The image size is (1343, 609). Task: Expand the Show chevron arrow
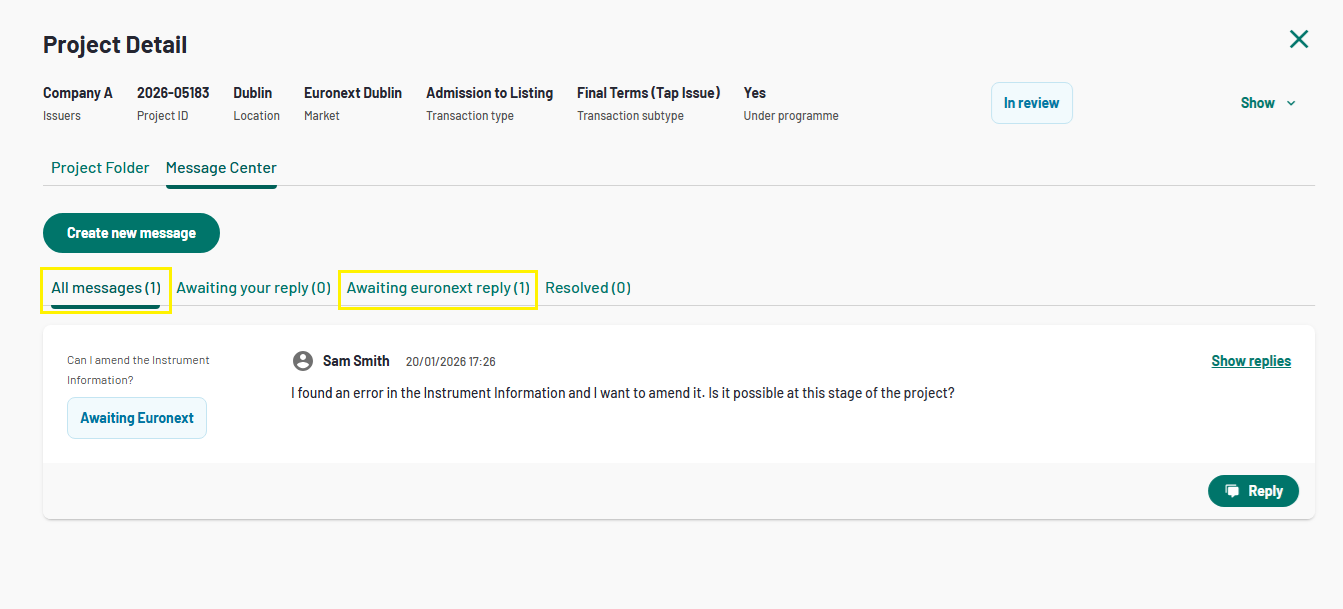tap(1291, 103)
